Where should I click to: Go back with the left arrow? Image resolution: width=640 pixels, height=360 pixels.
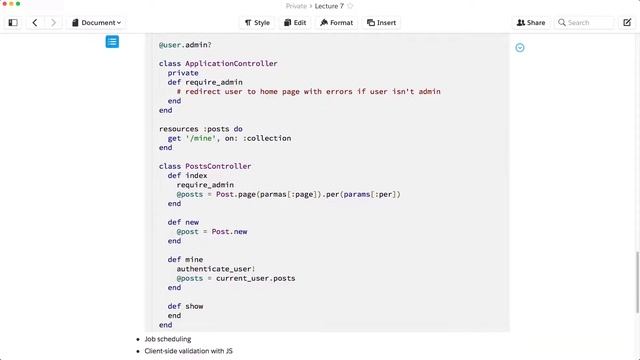click(35, 23)
